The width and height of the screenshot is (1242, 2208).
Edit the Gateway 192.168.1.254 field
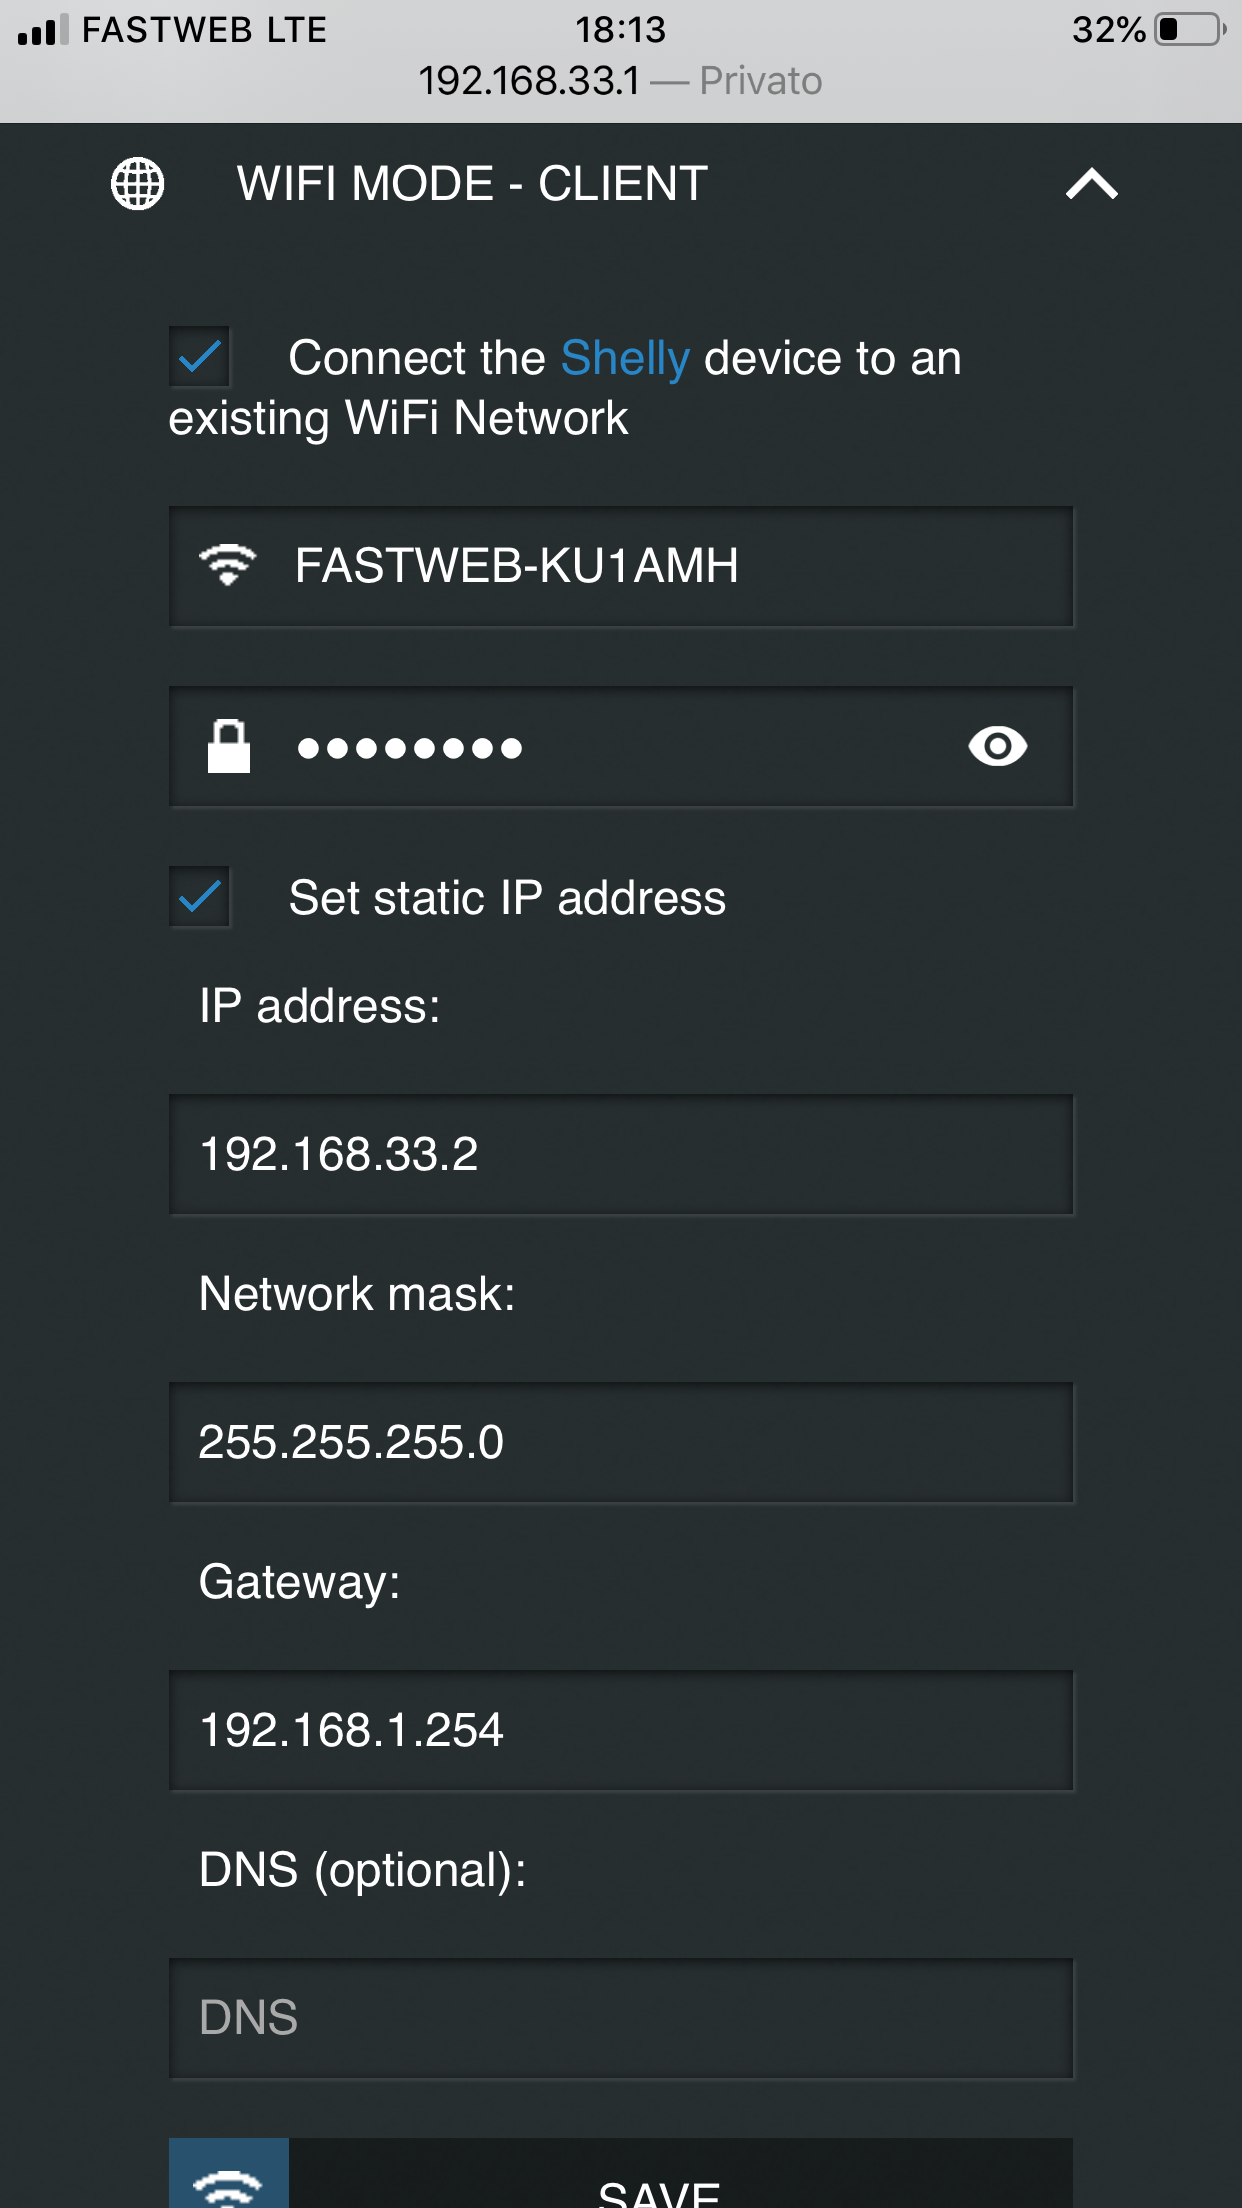[621, 1731]
